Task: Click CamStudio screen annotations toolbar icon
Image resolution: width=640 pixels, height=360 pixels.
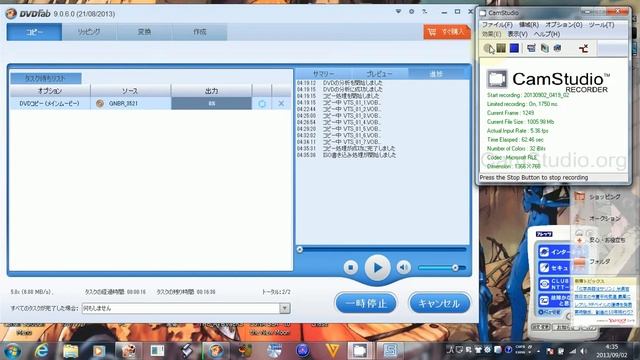Action: pos(558,48)
